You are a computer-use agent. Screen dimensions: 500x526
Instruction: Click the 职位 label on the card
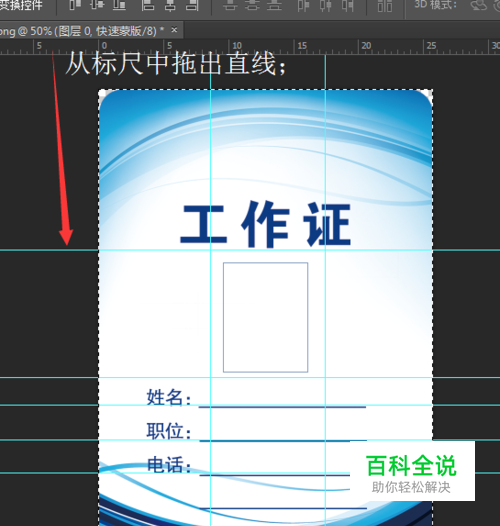pyautogui.click(x=169, y=431)
